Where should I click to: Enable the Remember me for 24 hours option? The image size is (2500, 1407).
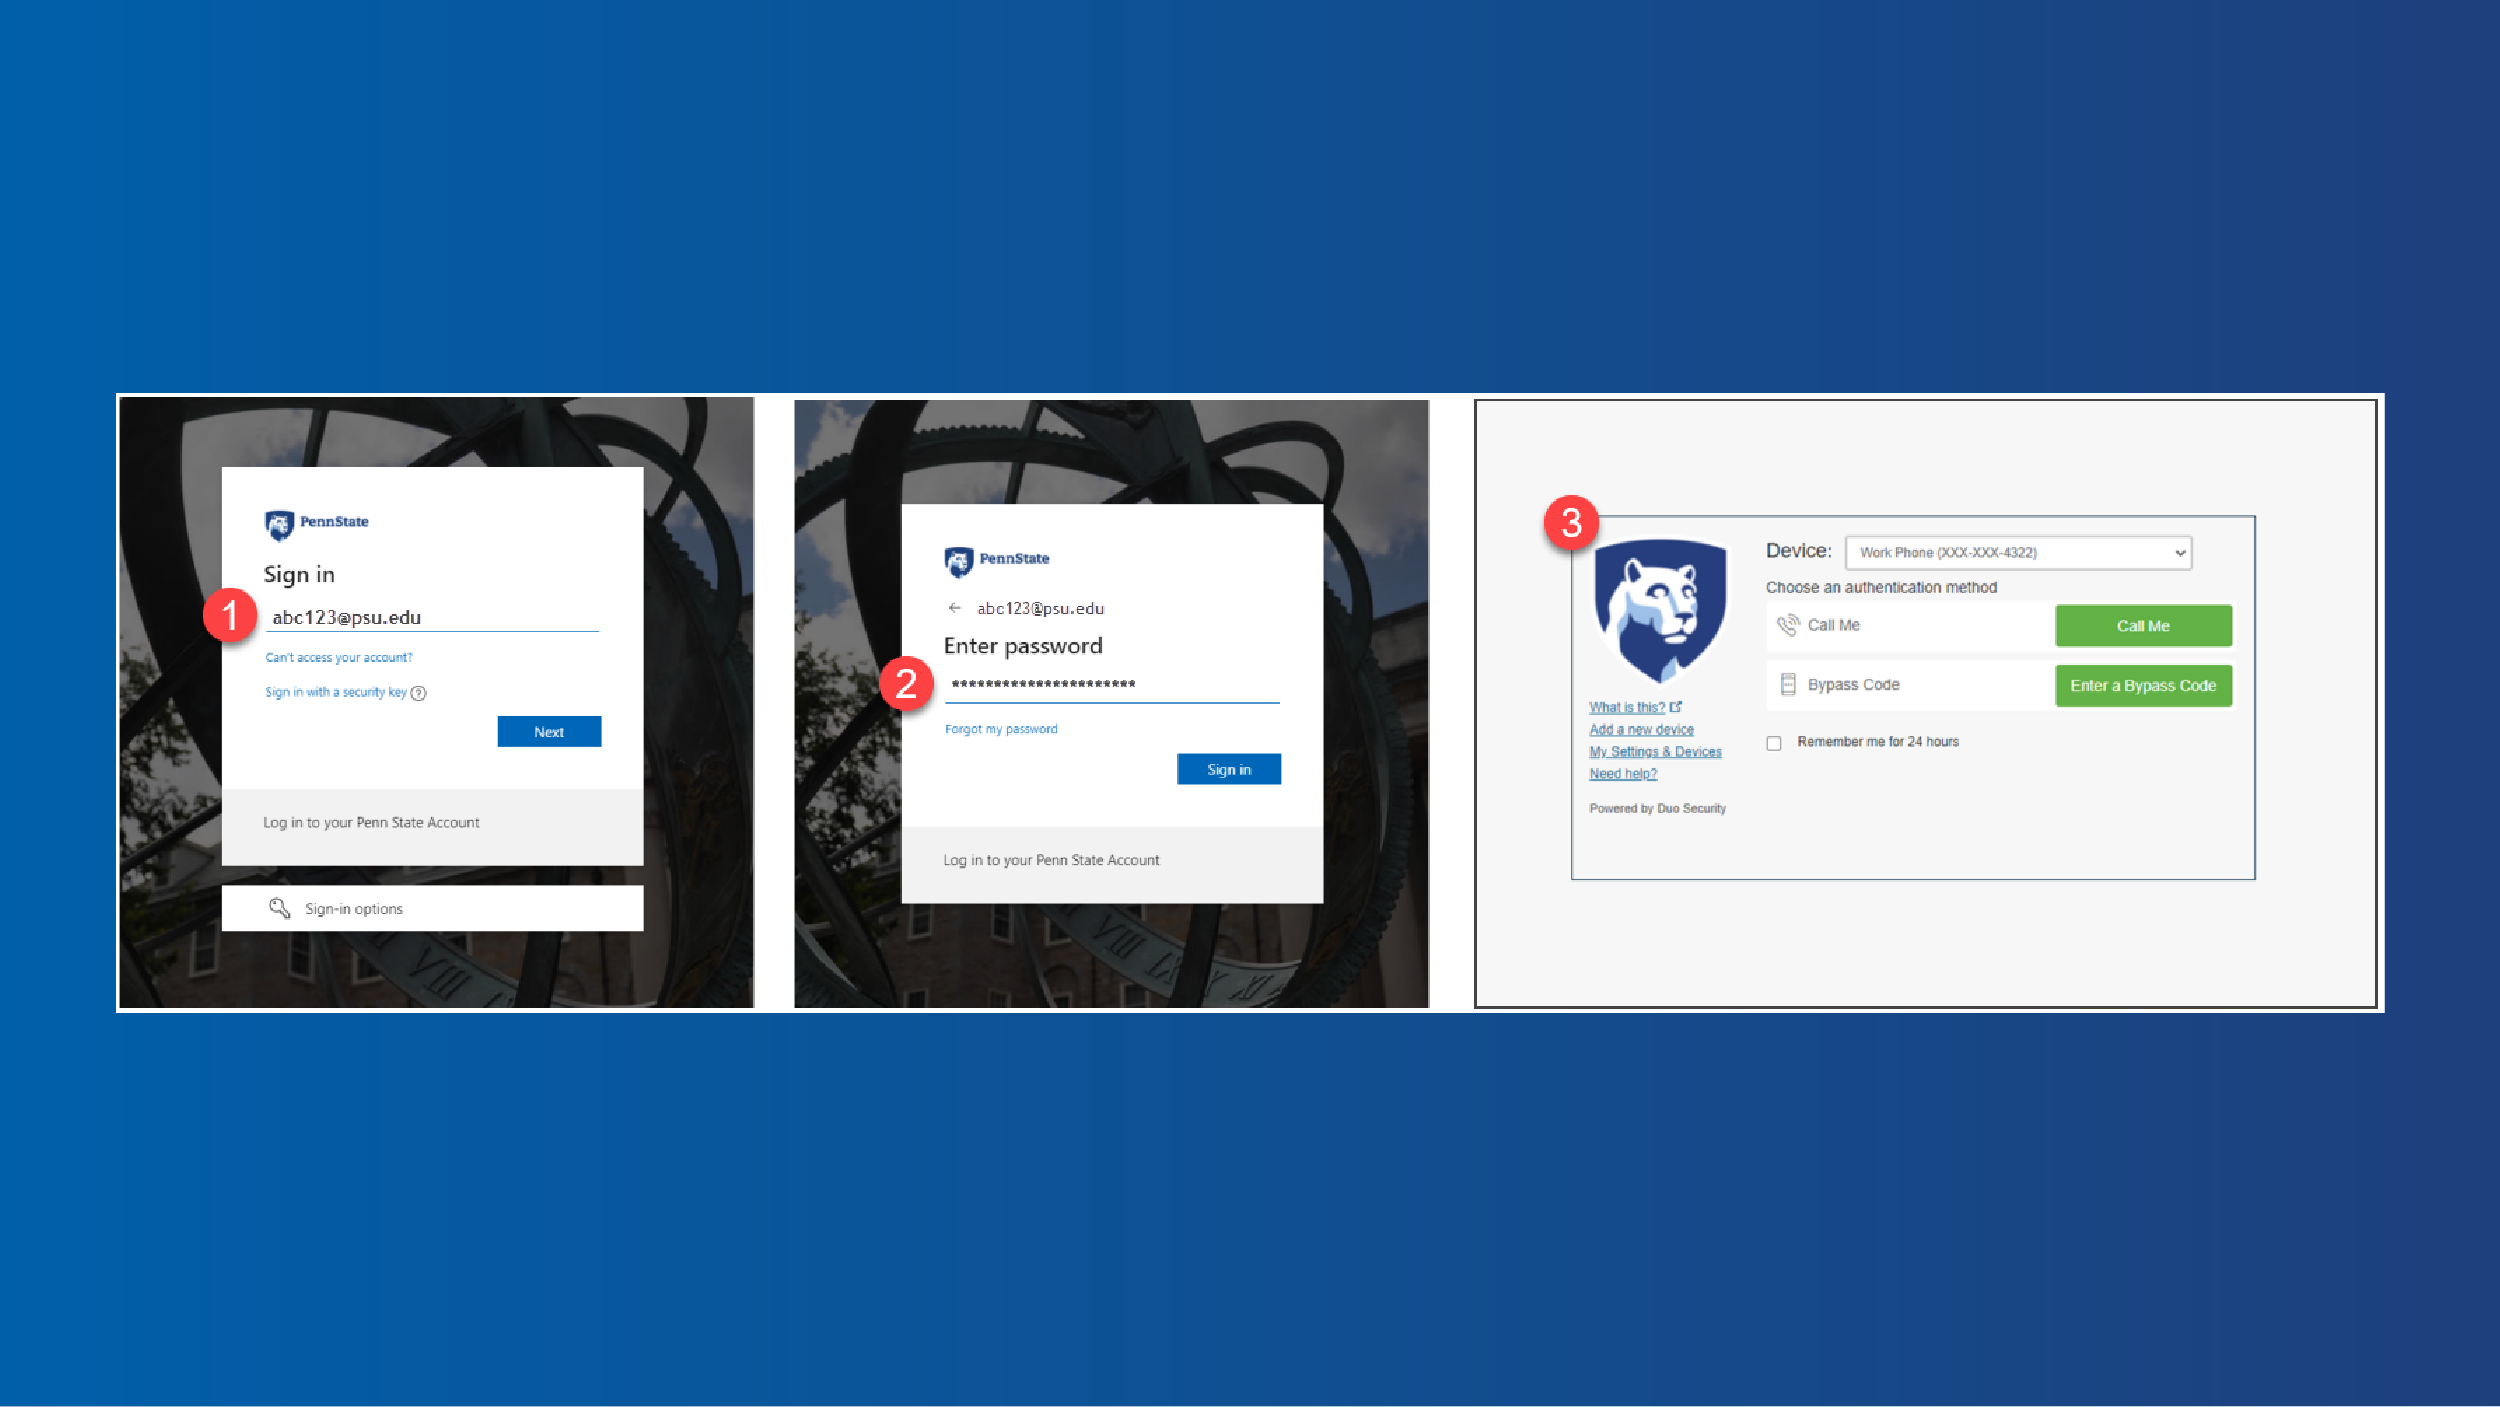click(1775, 740)
